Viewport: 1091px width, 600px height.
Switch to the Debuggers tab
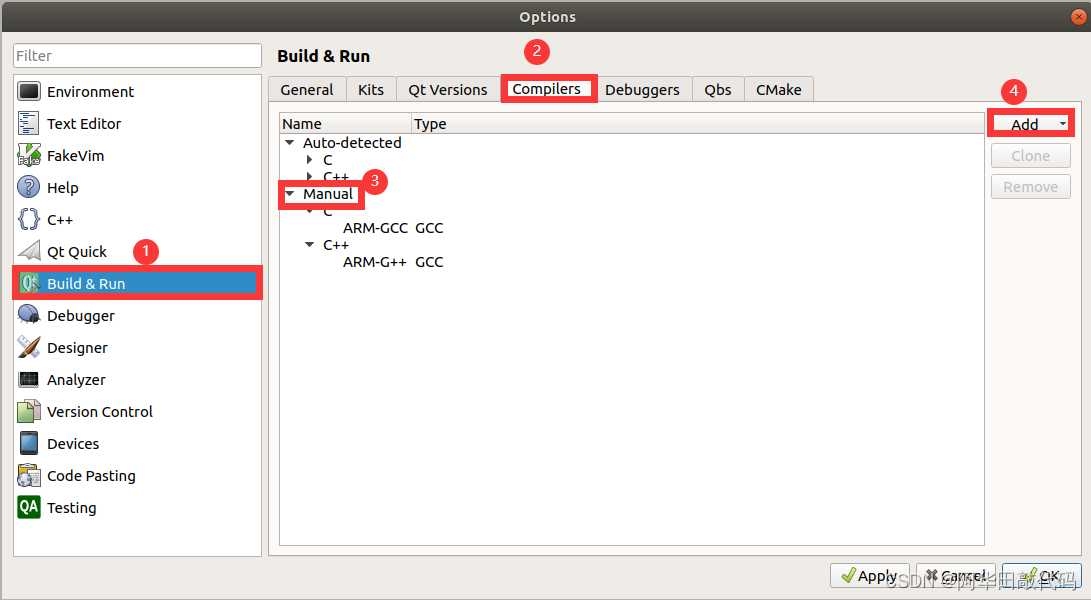coord(643,89)
